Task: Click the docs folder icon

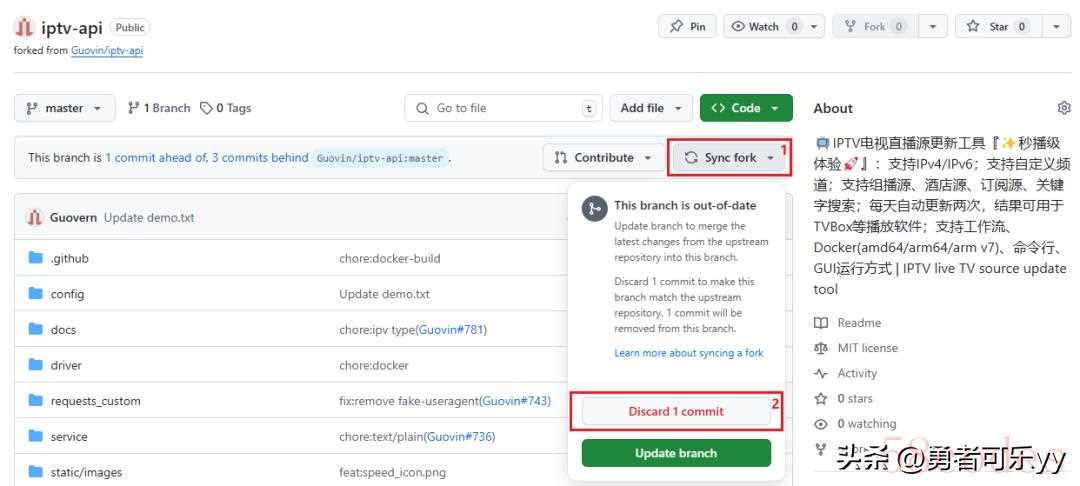Action: click(36, 329)
